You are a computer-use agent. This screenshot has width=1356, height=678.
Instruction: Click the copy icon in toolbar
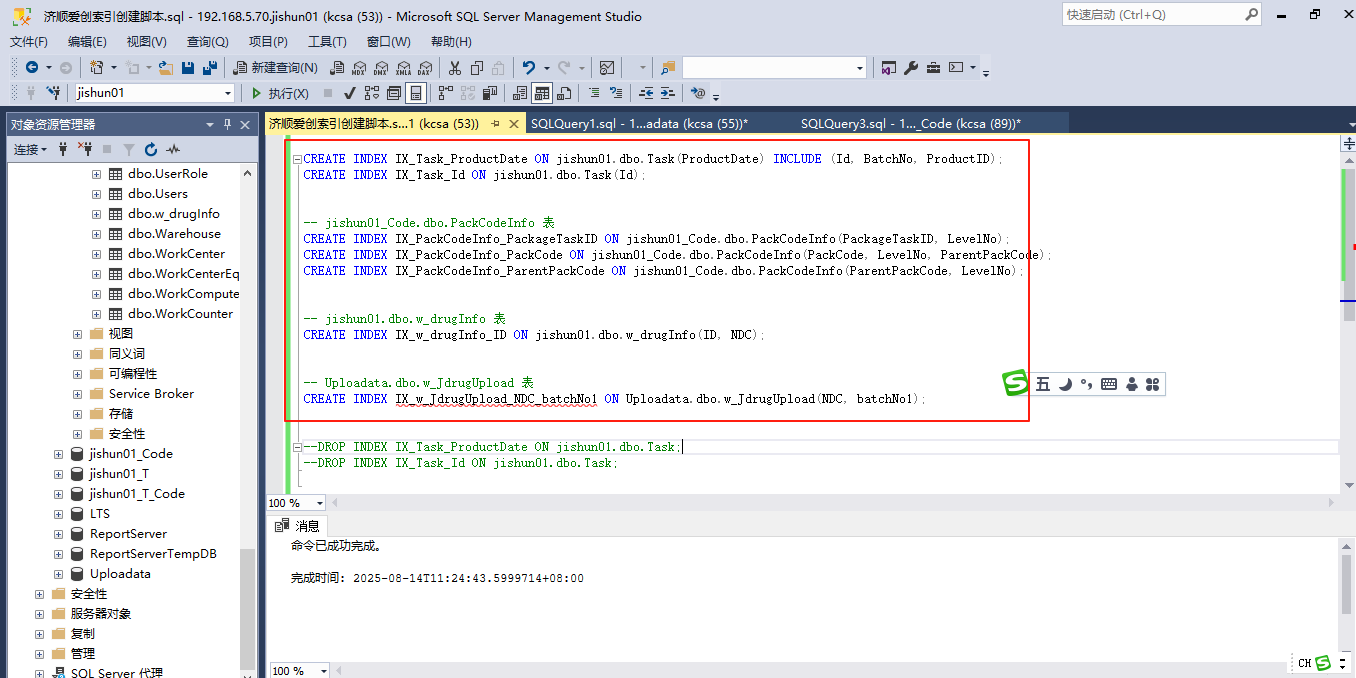point(475,67)
